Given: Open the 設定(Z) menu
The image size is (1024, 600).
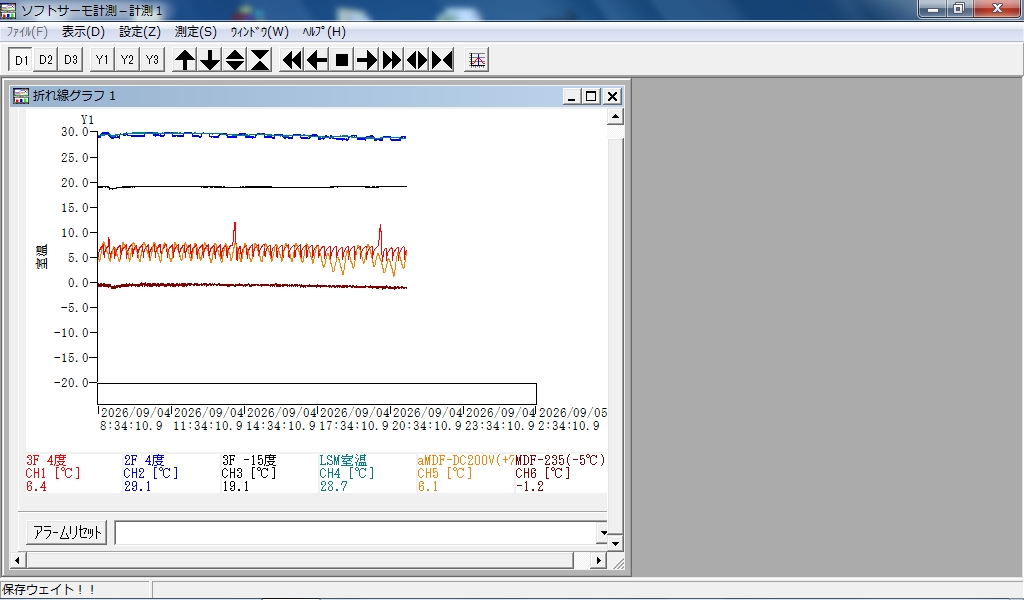Looking at the screenshot, I should 140,31.
